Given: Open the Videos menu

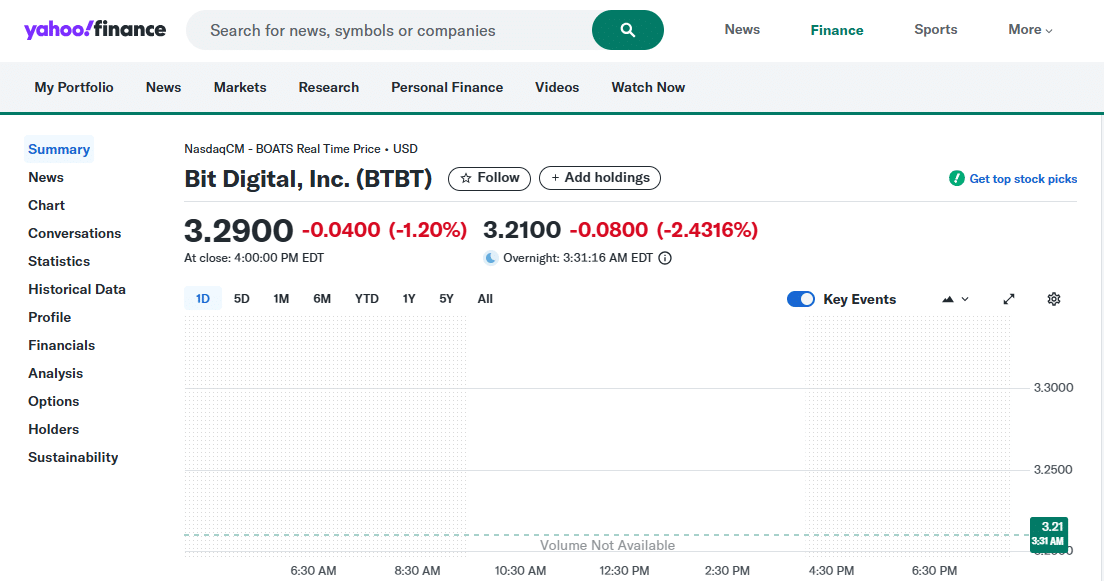Looking at the screenshot, I should click(x=557, y=87).
